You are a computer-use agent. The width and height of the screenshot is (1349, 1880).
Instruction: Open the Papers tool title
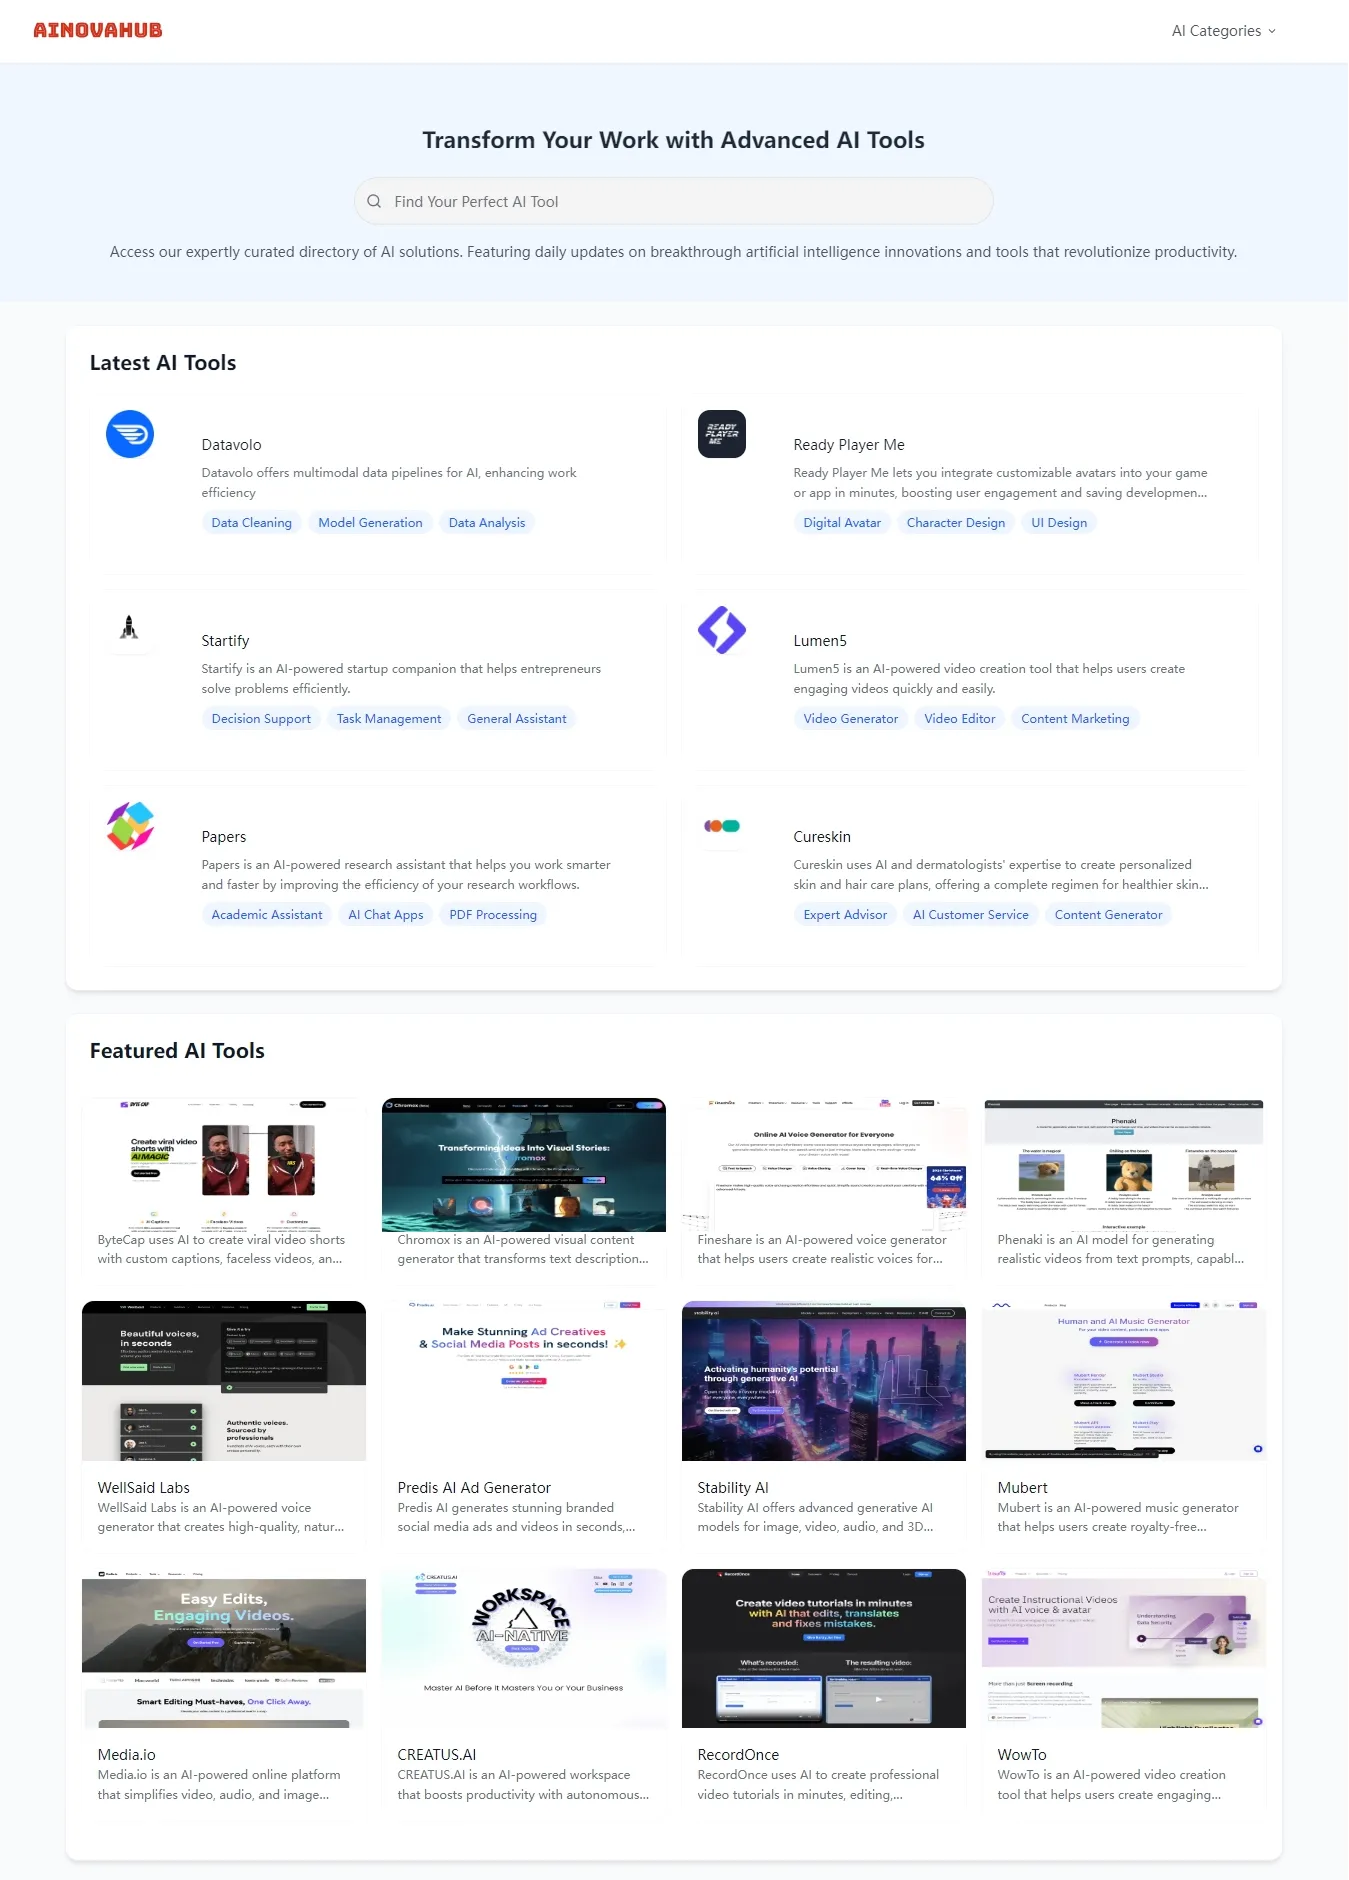[224, 837]
